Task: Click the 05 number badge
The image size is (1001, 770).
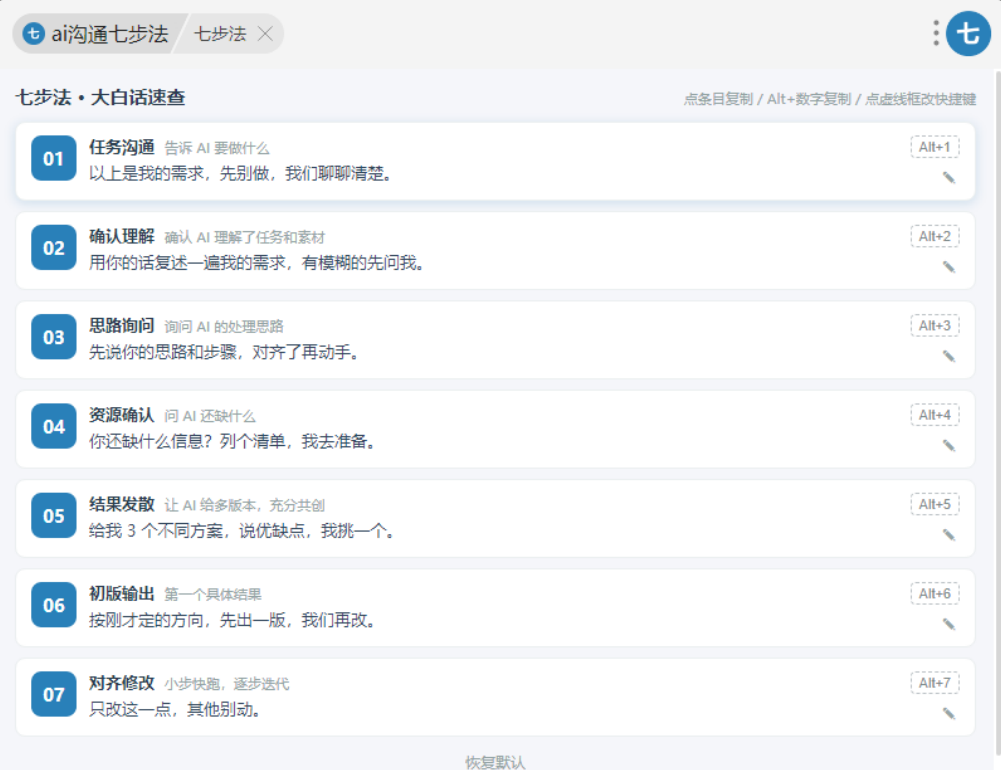Action: pos(54,516)
